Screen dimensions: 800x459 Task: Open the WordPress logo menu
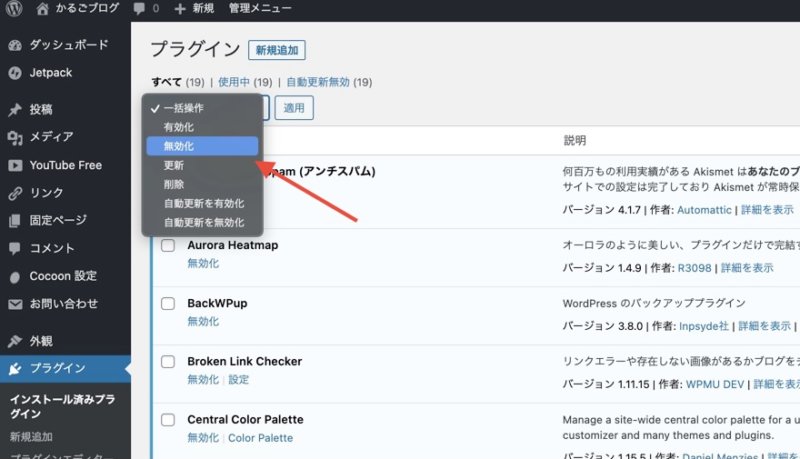pyautogui.click(x=14, y=9)
